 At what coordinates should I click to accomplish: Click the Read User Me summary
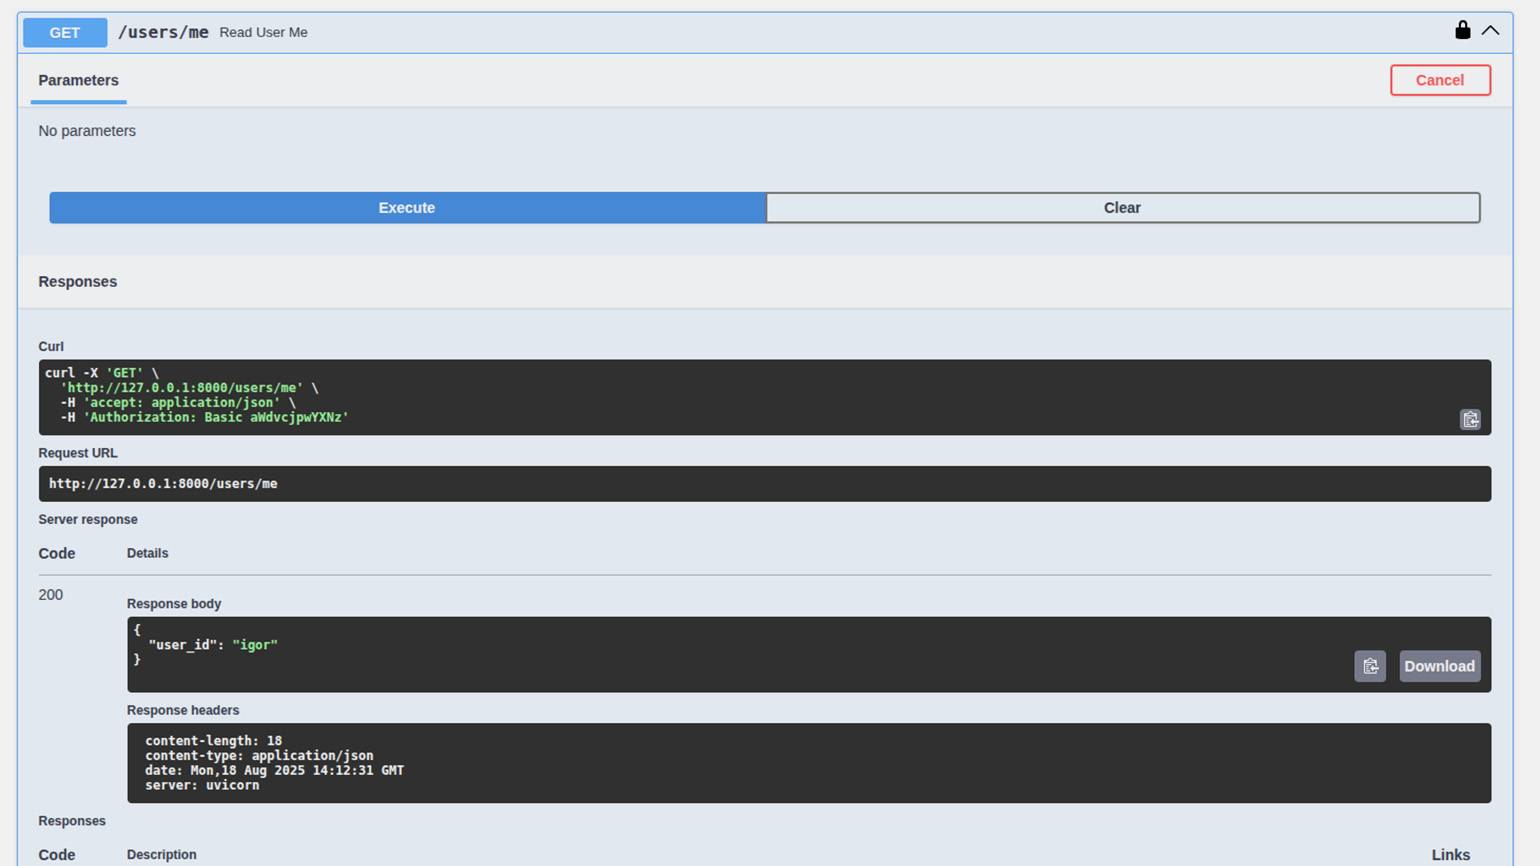pos(263,32)
